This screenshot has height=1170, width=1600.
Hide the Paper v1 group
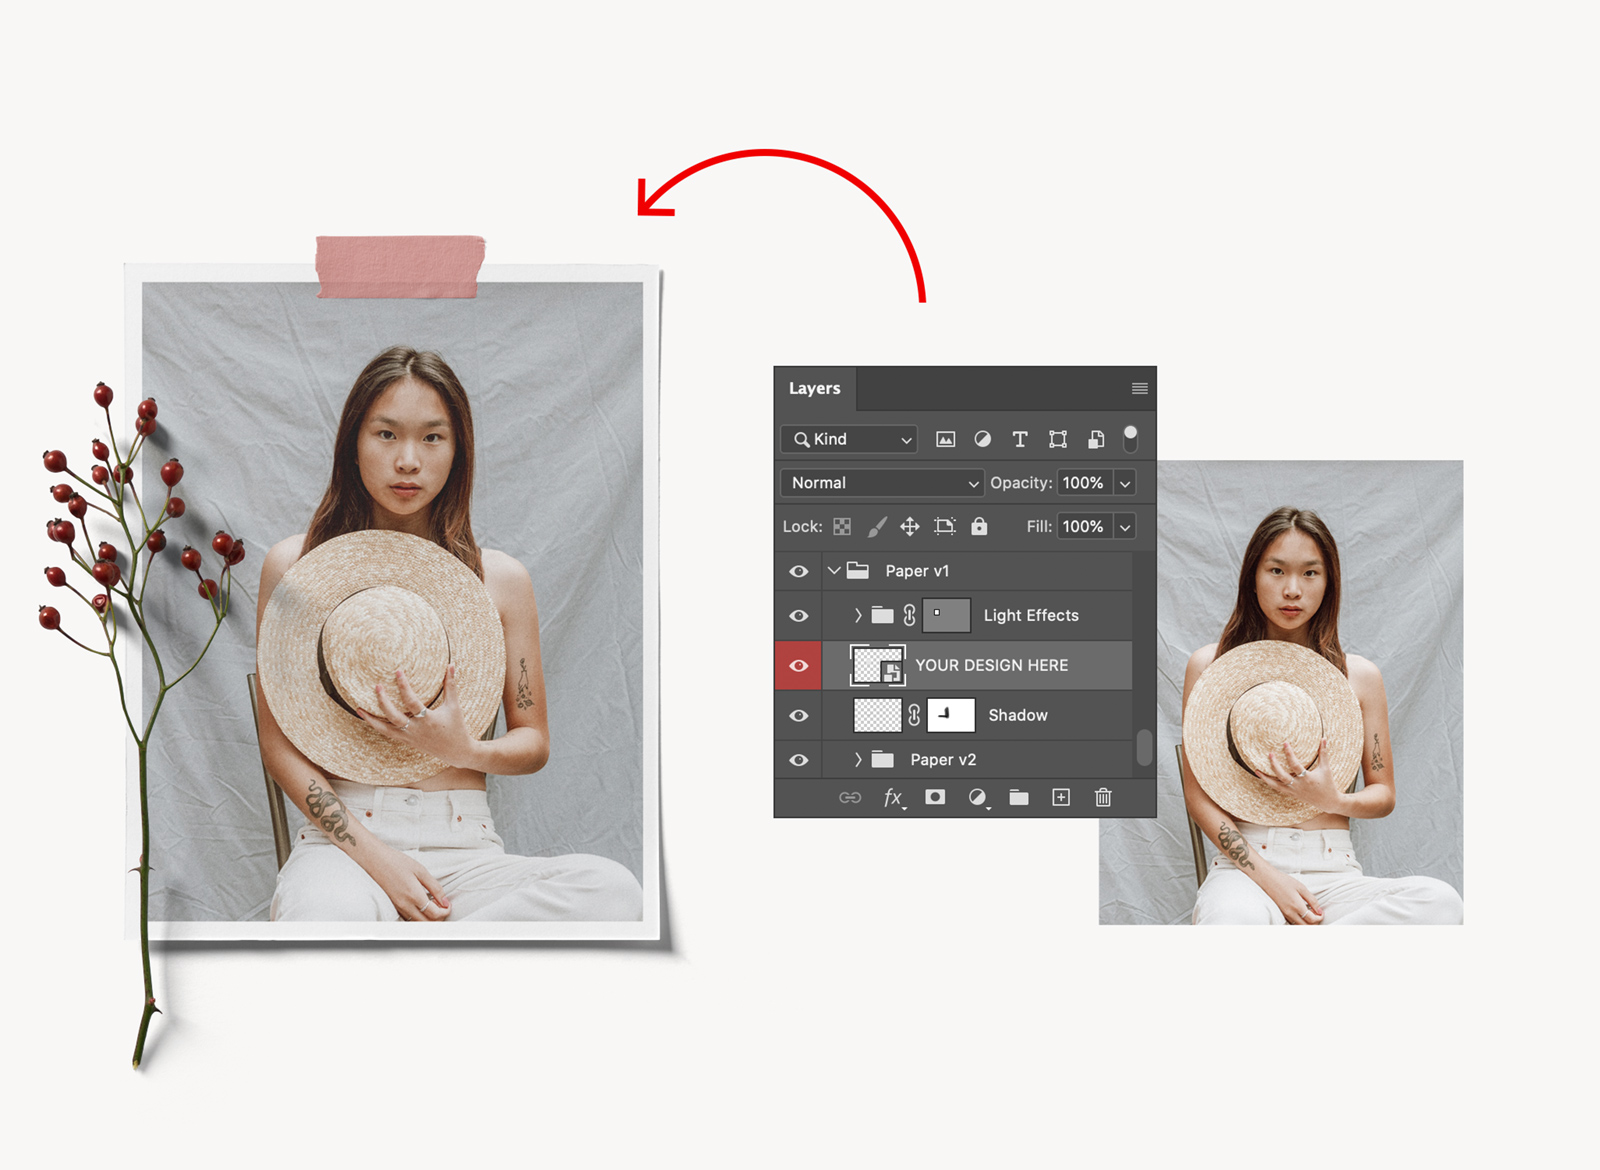[x=798, y=571]
